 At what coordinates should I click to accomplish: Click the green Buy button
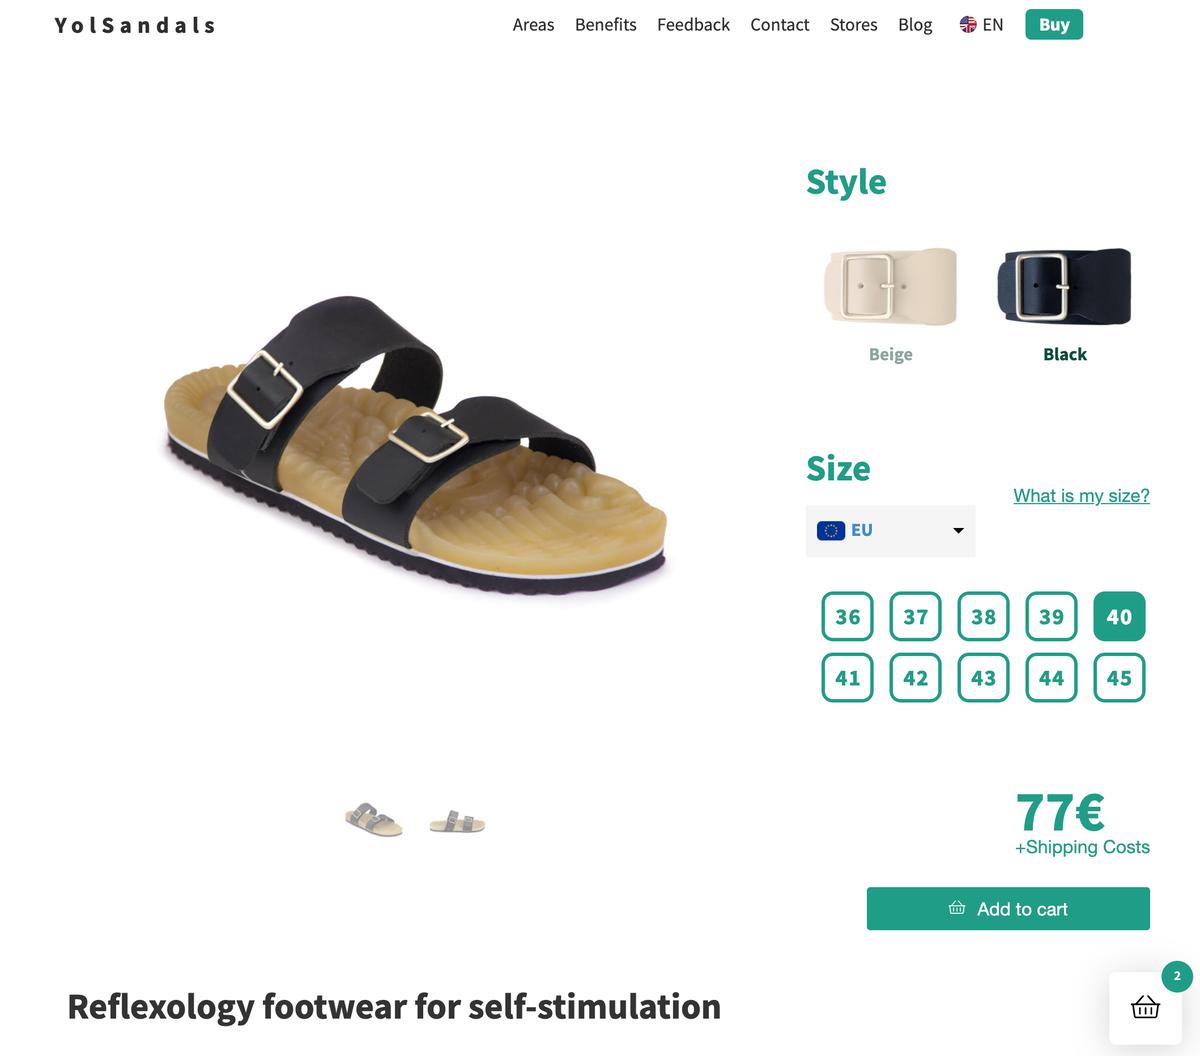pyautogui.click(x=1054, y=25)
